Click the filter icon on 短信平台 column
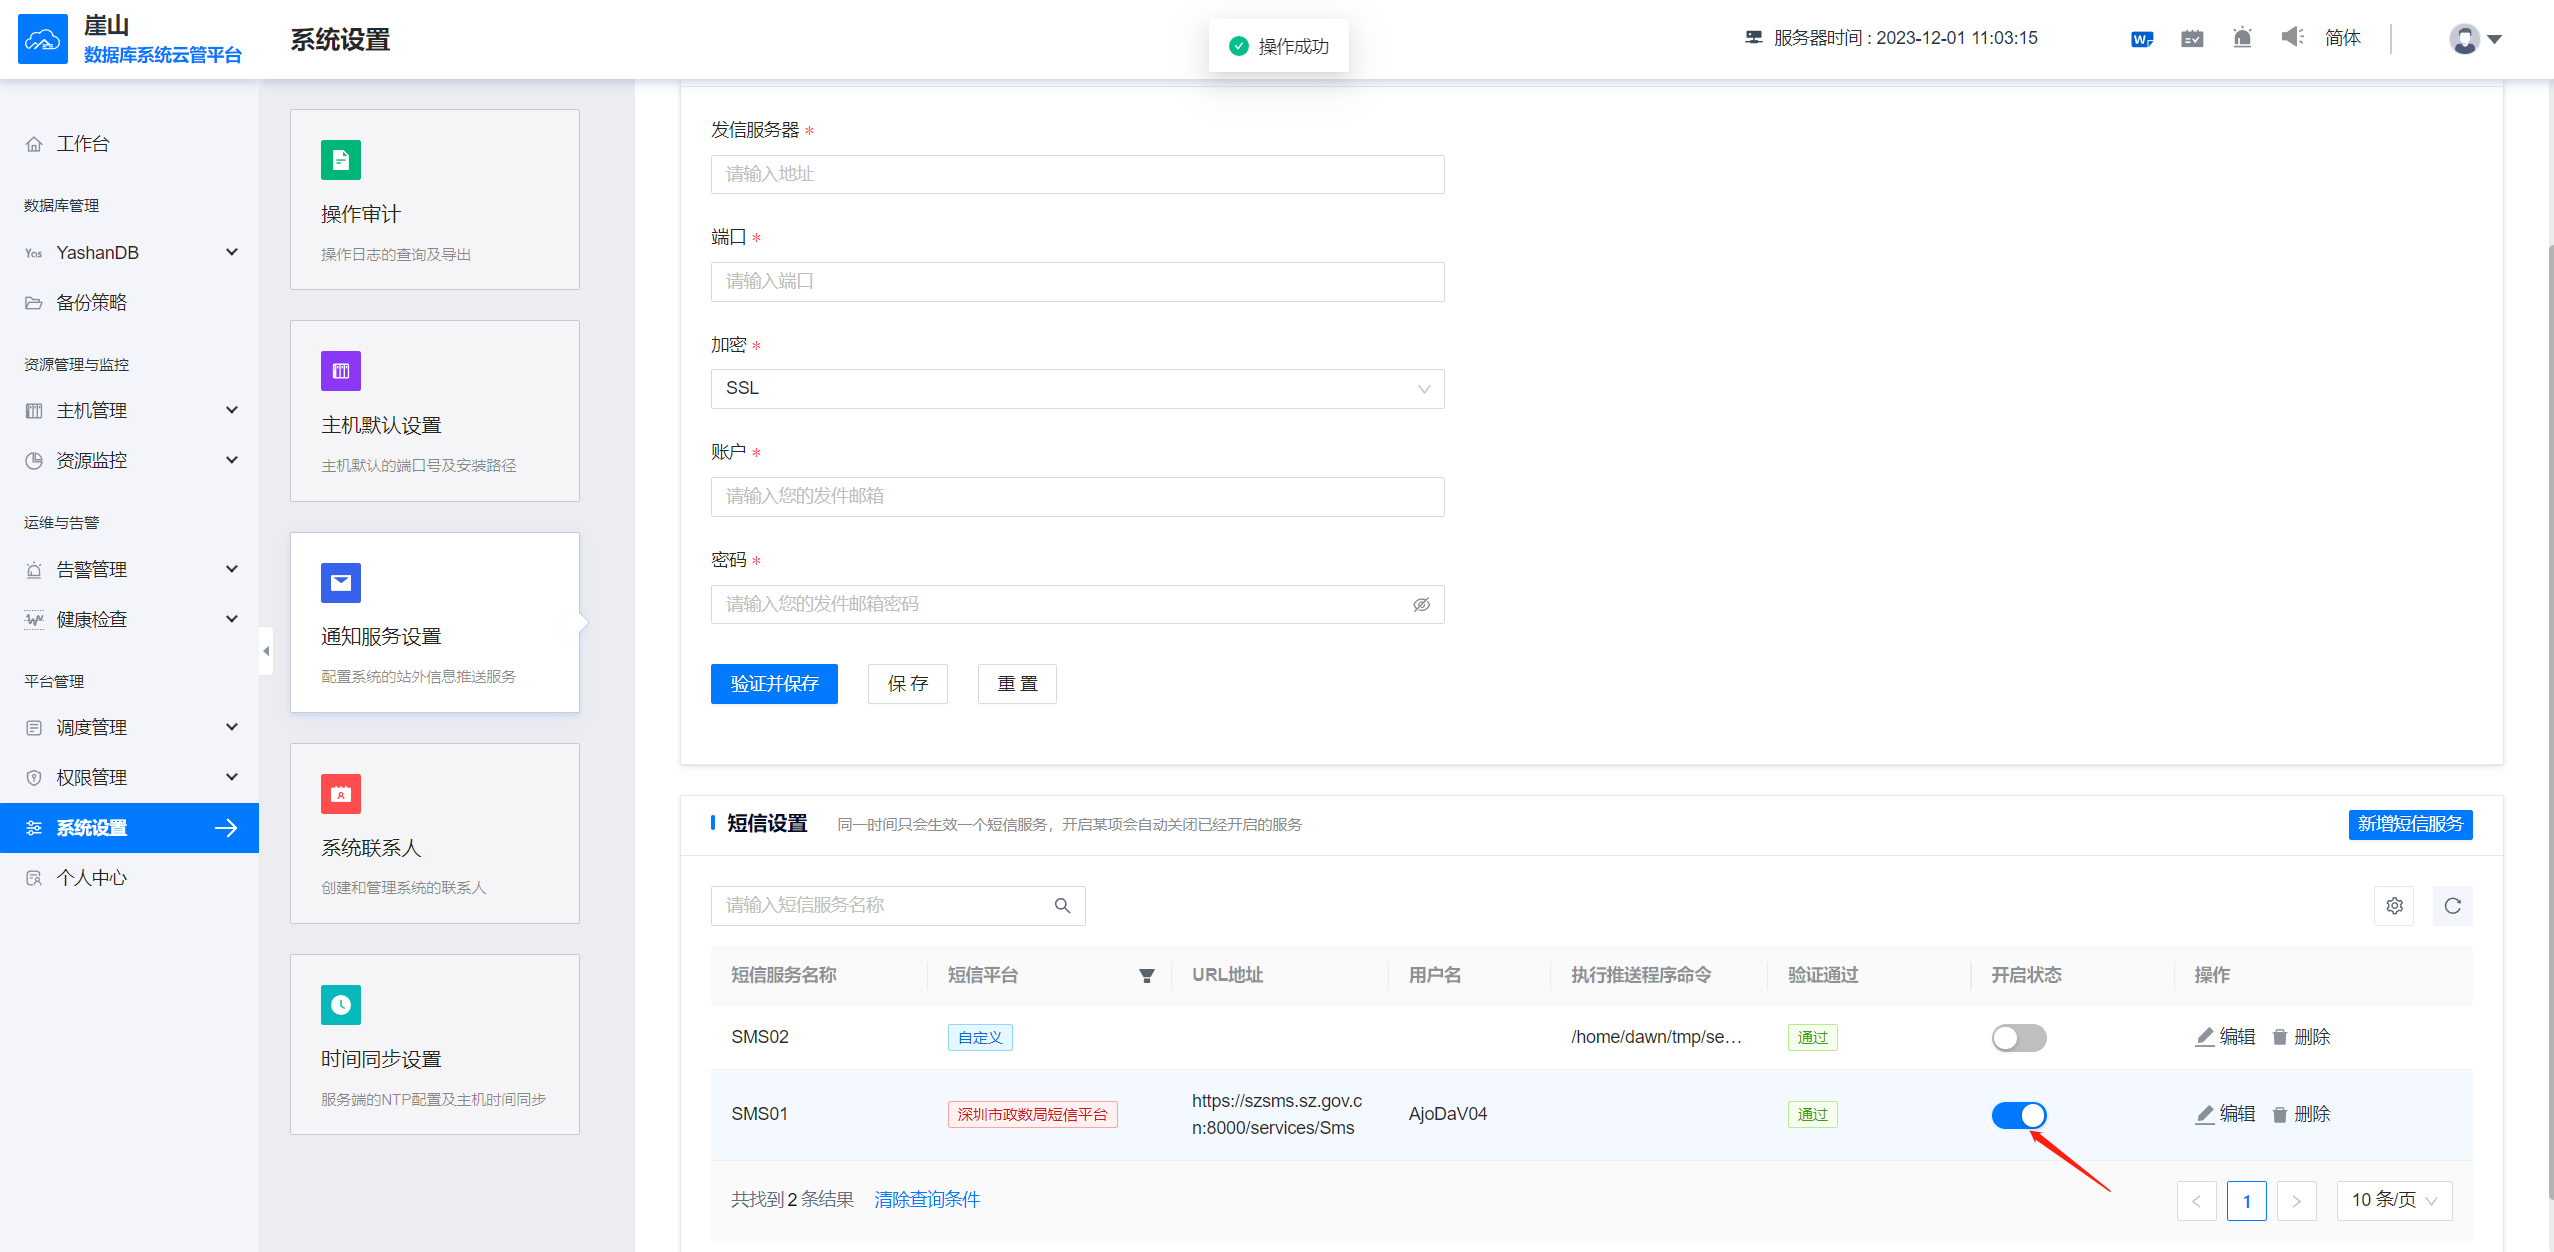2554x1252 pixels. 1147,976
